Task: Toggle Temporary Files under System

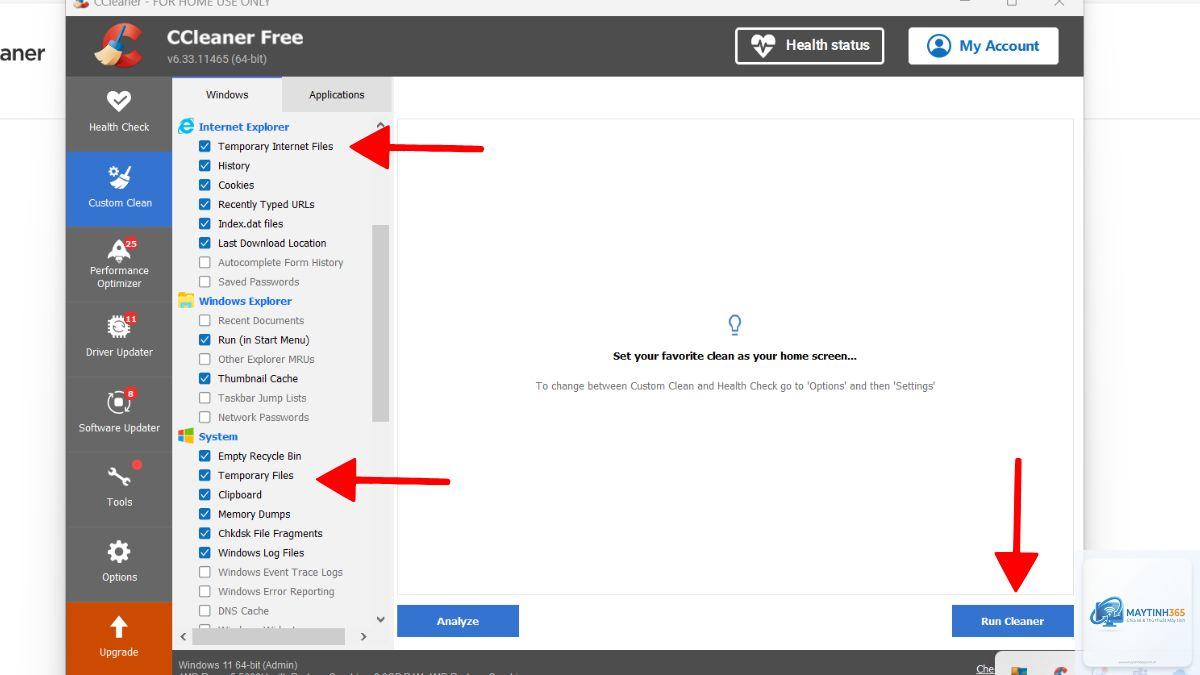Action: [205, 476]
